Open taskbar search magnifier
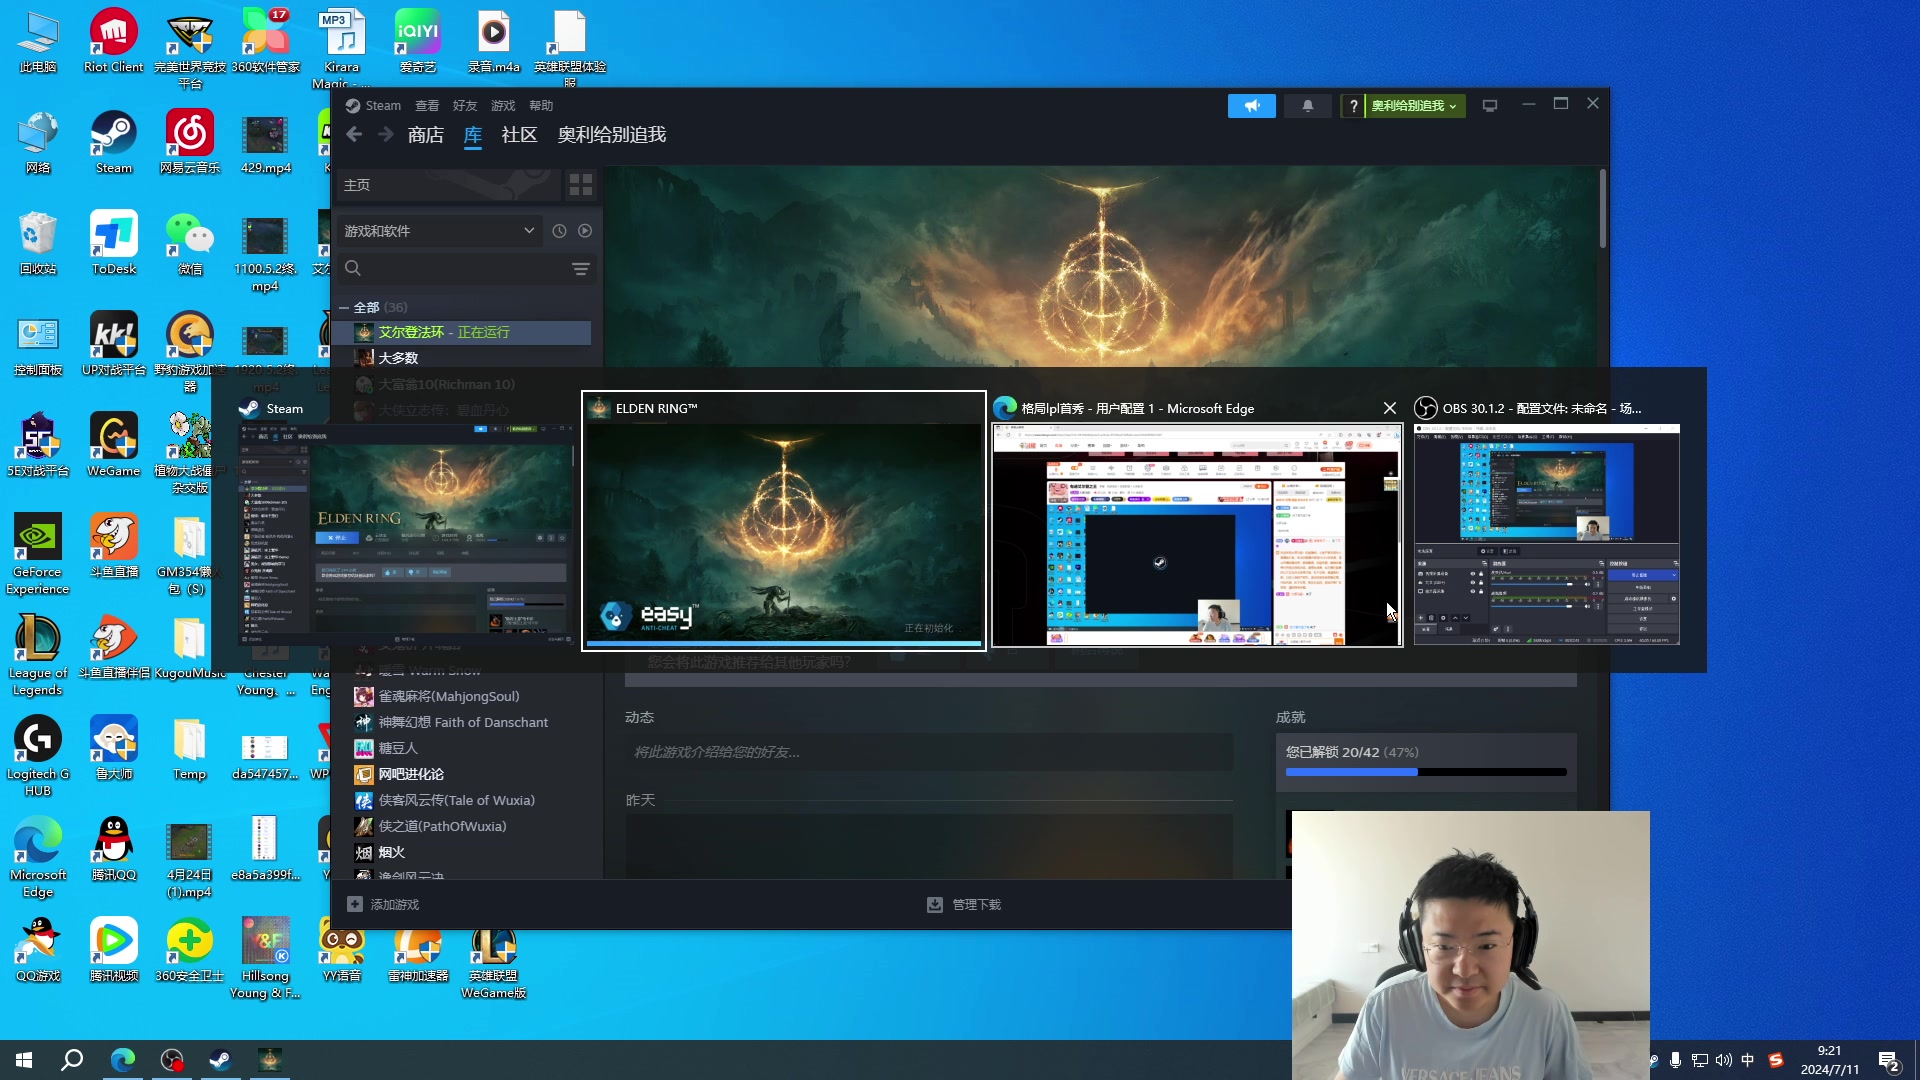Viewport: 1920px width, 1080px height. click(72, 1060)
